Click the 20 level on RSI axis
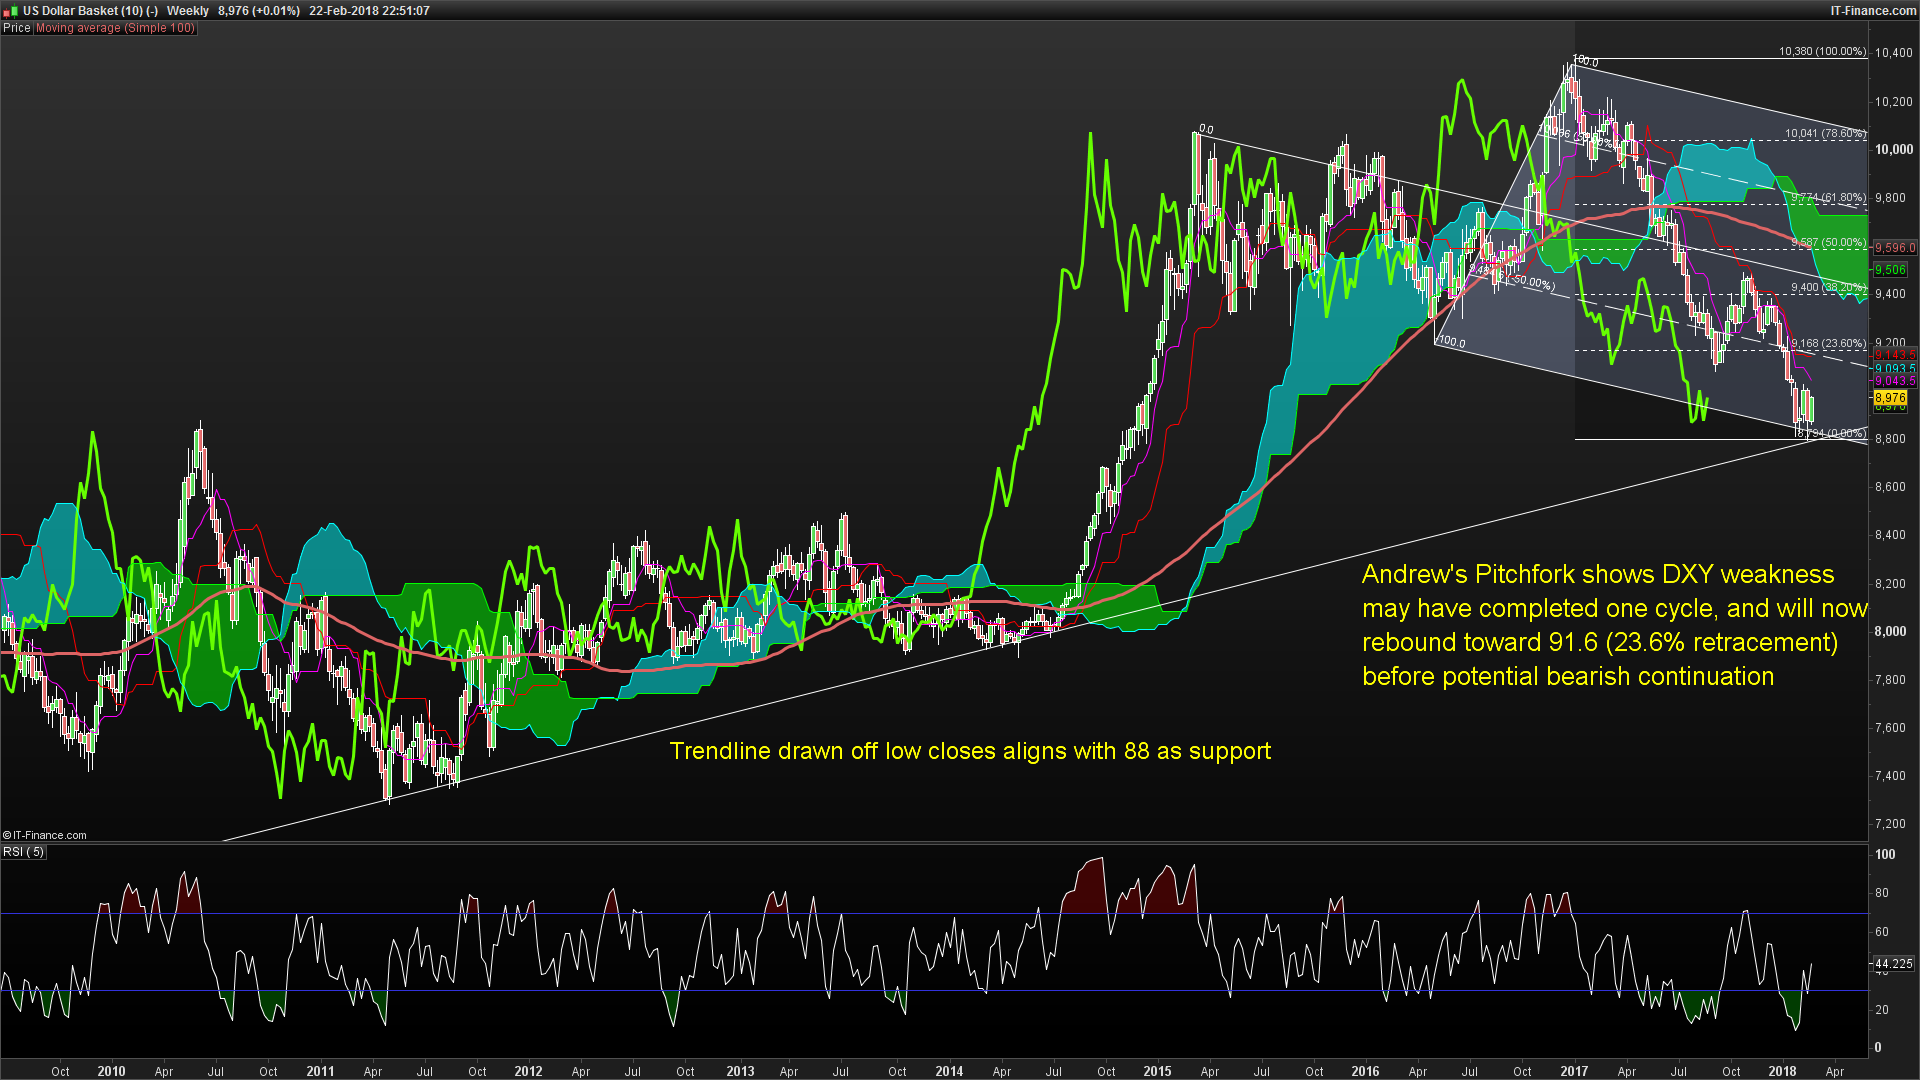The width and height of the screenshot is (1920, 1080). (1882, 1010)
